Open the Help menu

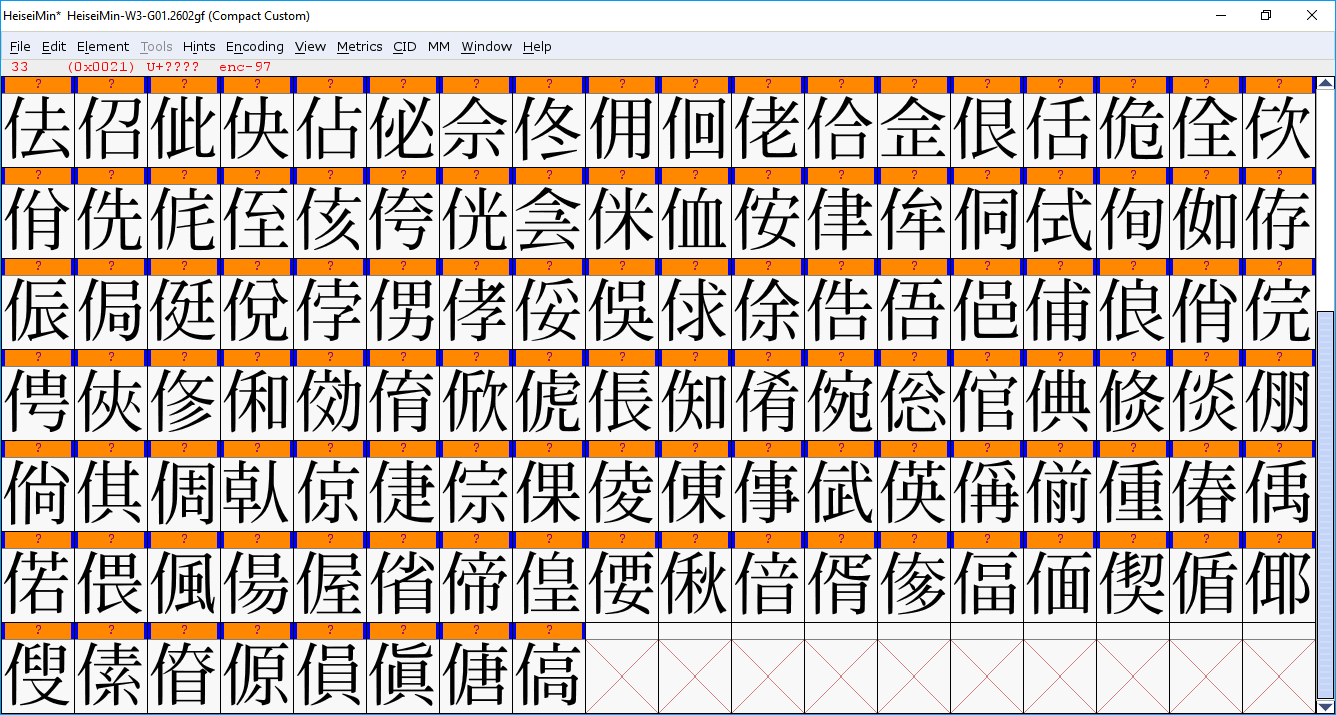pyautogui.click(x=537, y=46)
